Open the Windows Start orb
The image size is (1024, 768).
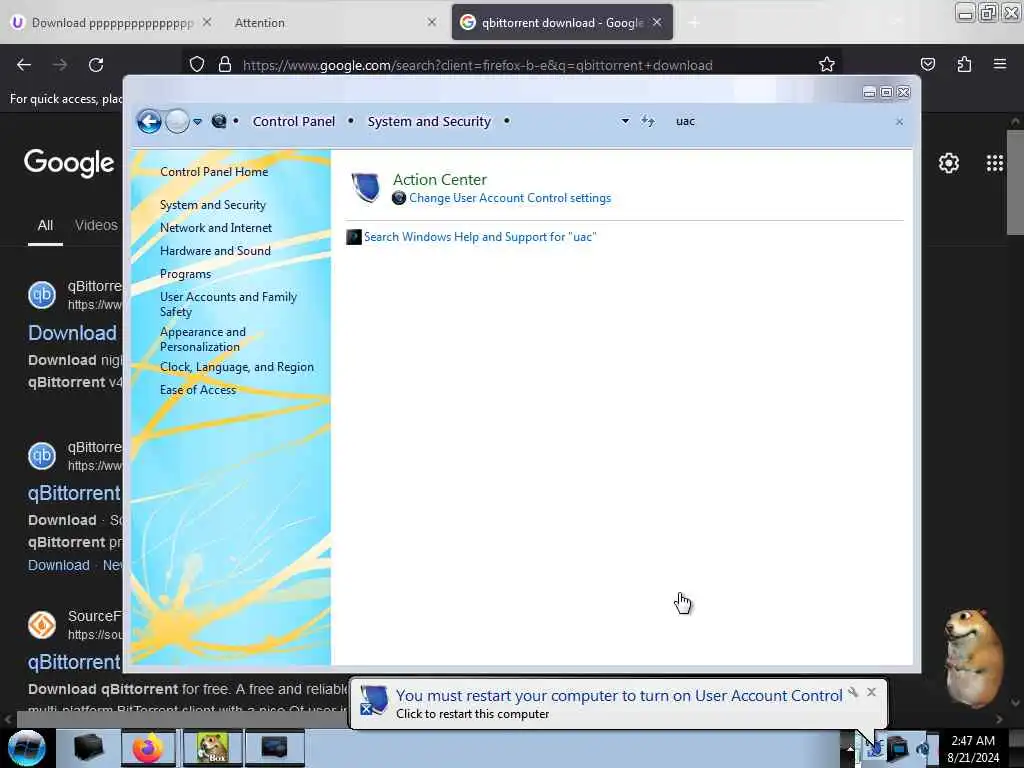pos(27,748)
